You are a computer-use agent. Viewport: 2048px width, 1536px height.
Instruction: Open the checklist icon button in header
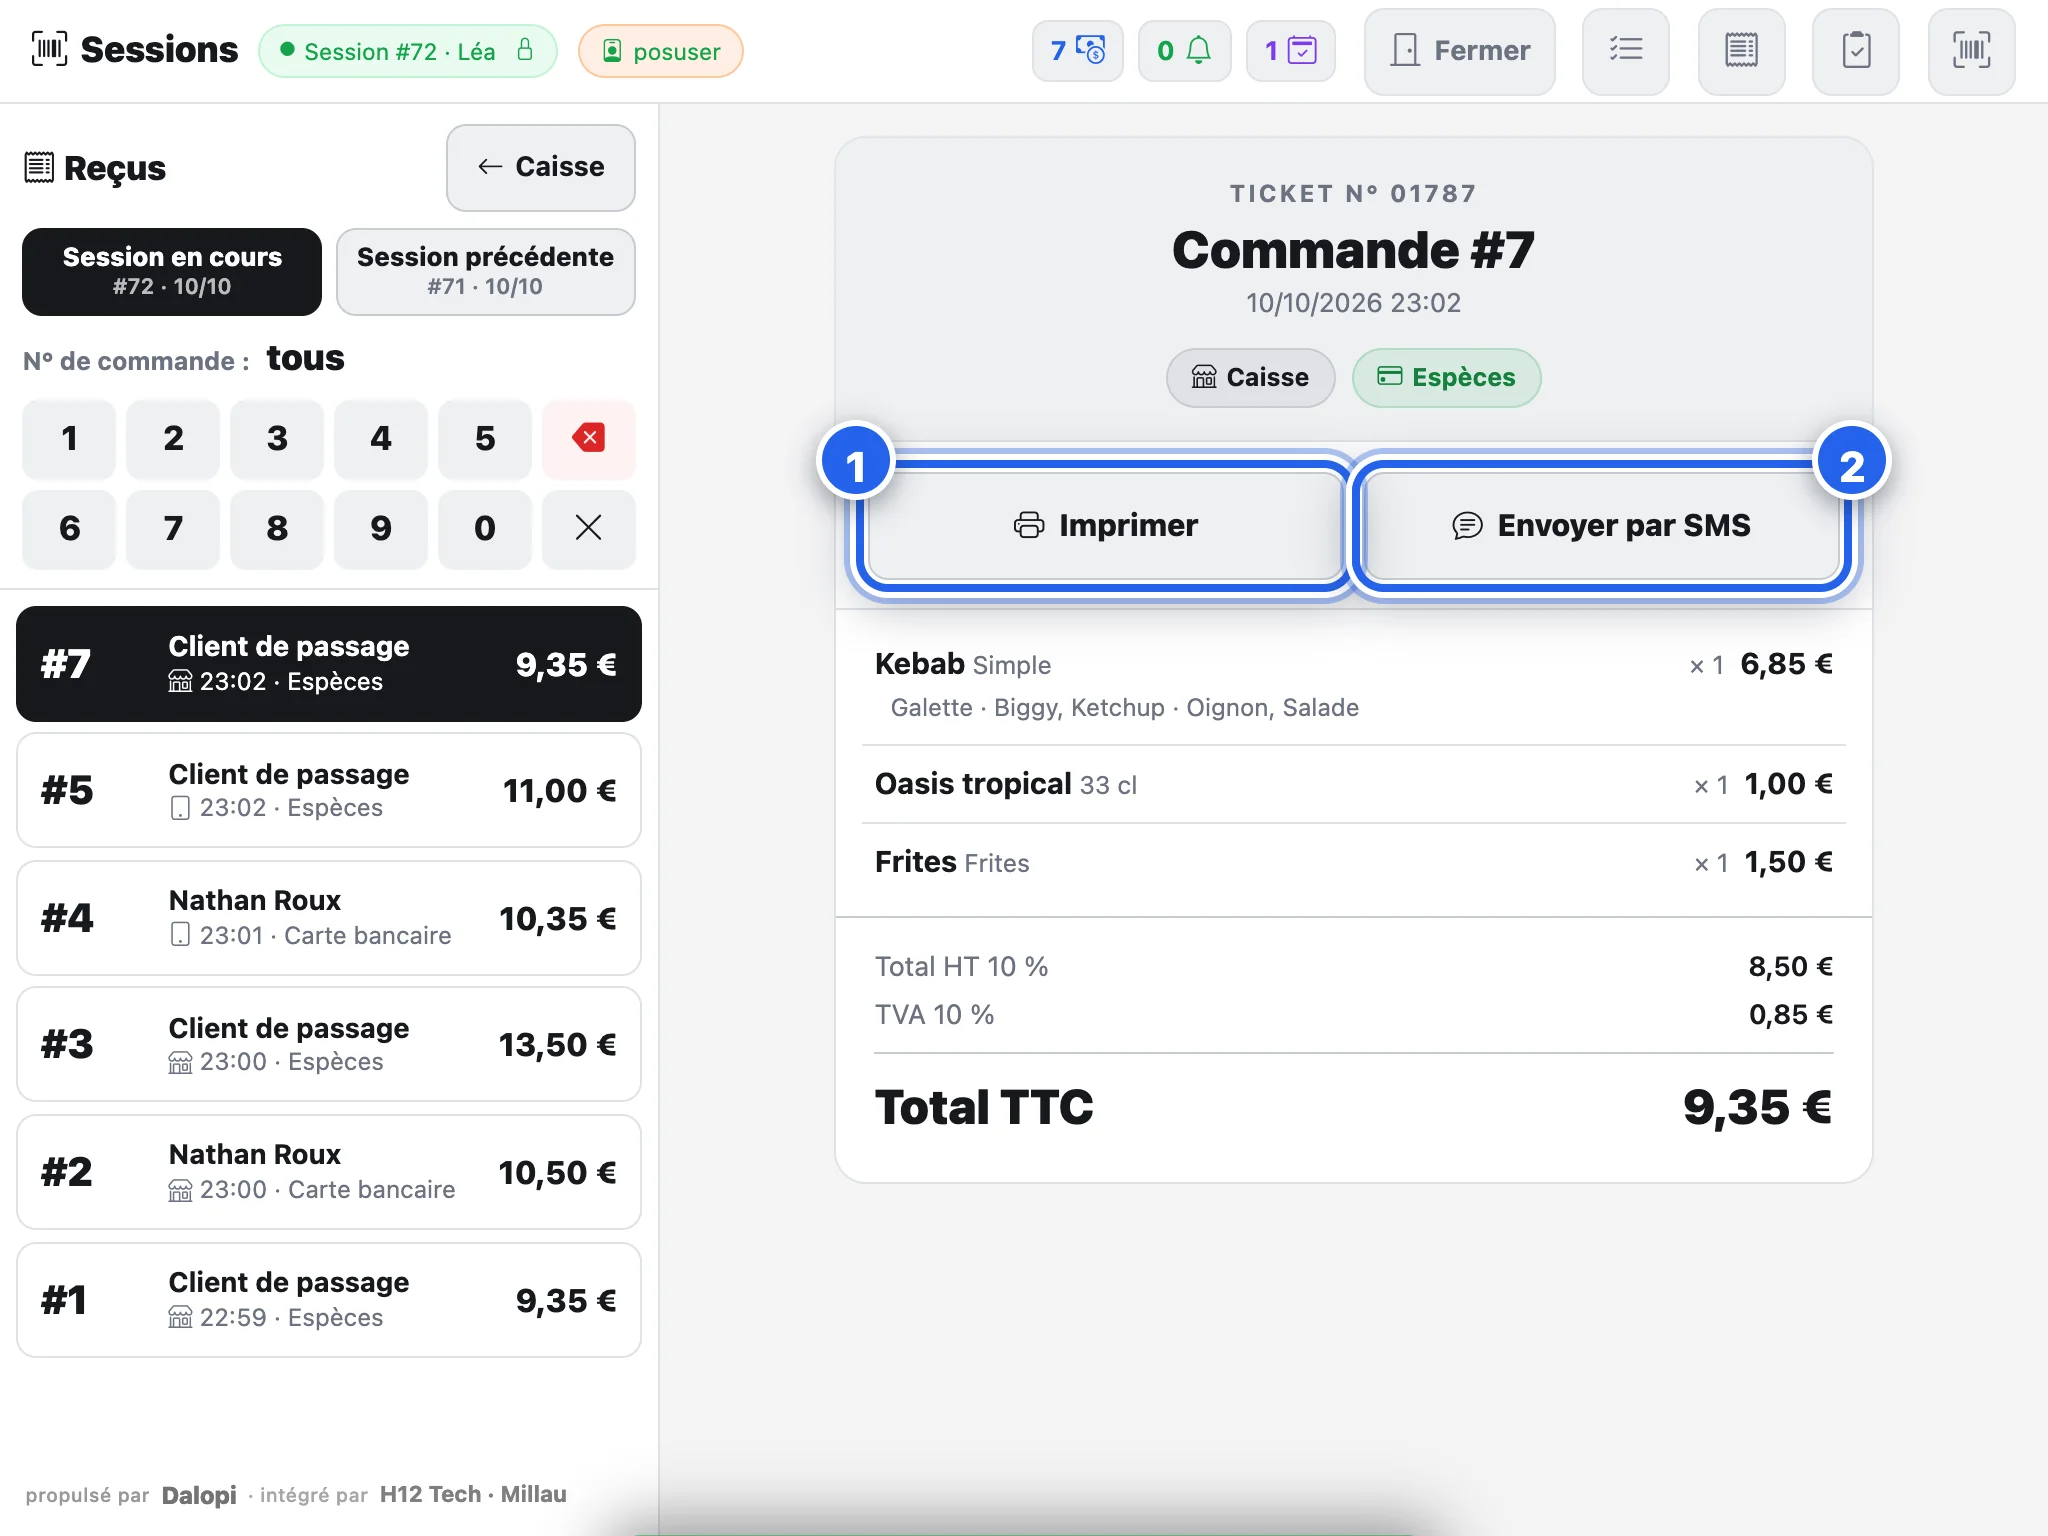1625,51
